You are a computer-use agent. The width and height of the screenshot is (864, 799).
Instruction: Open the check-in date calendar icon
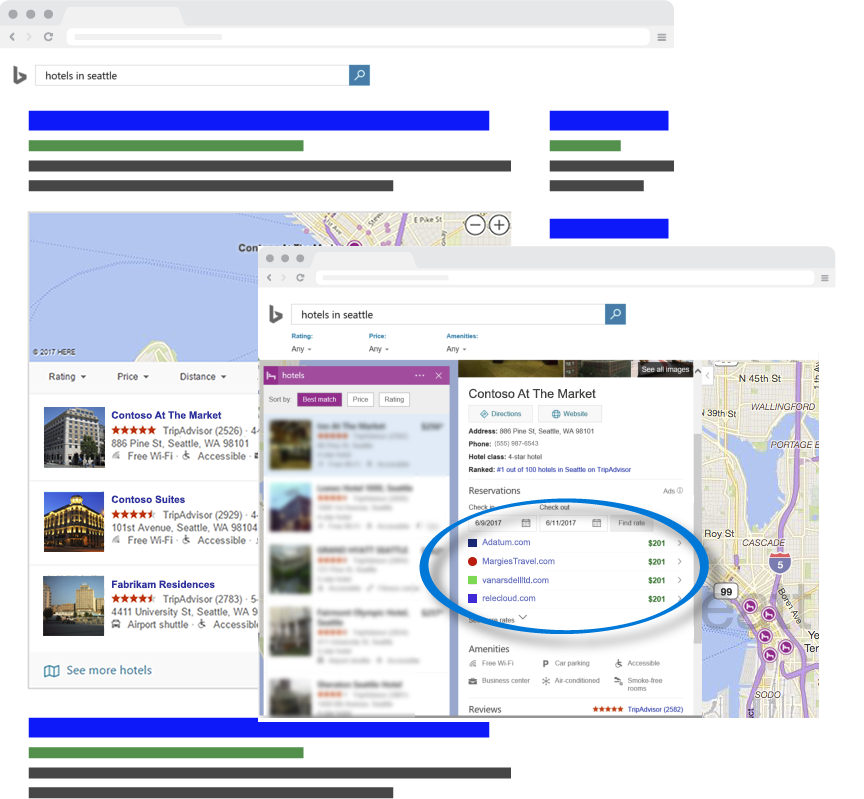526,523
